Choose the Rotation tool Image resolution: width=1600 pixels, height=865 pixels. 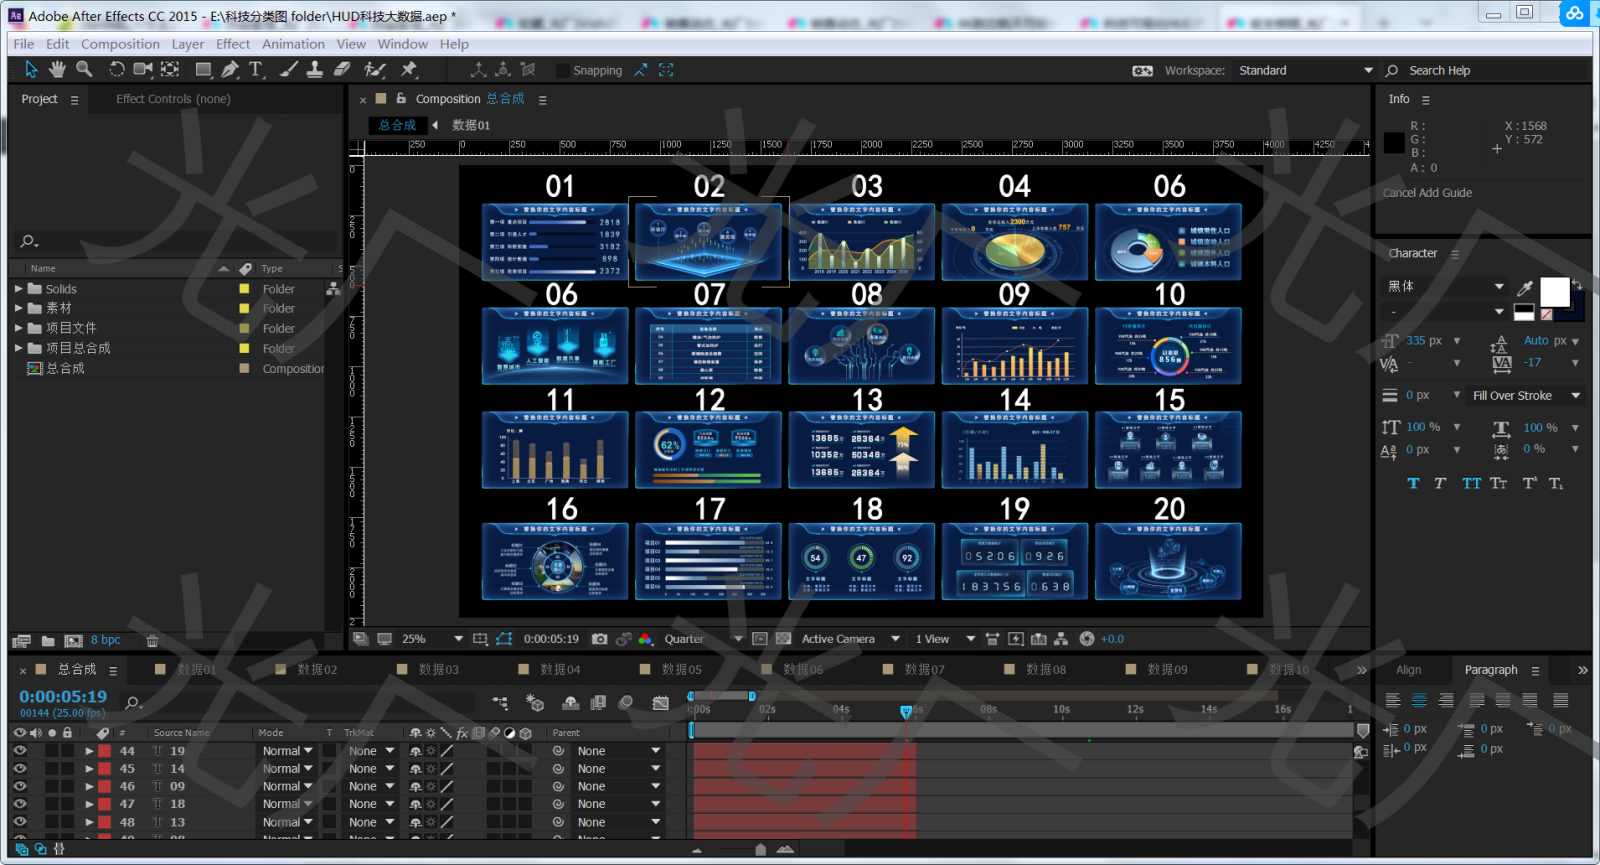116,69
